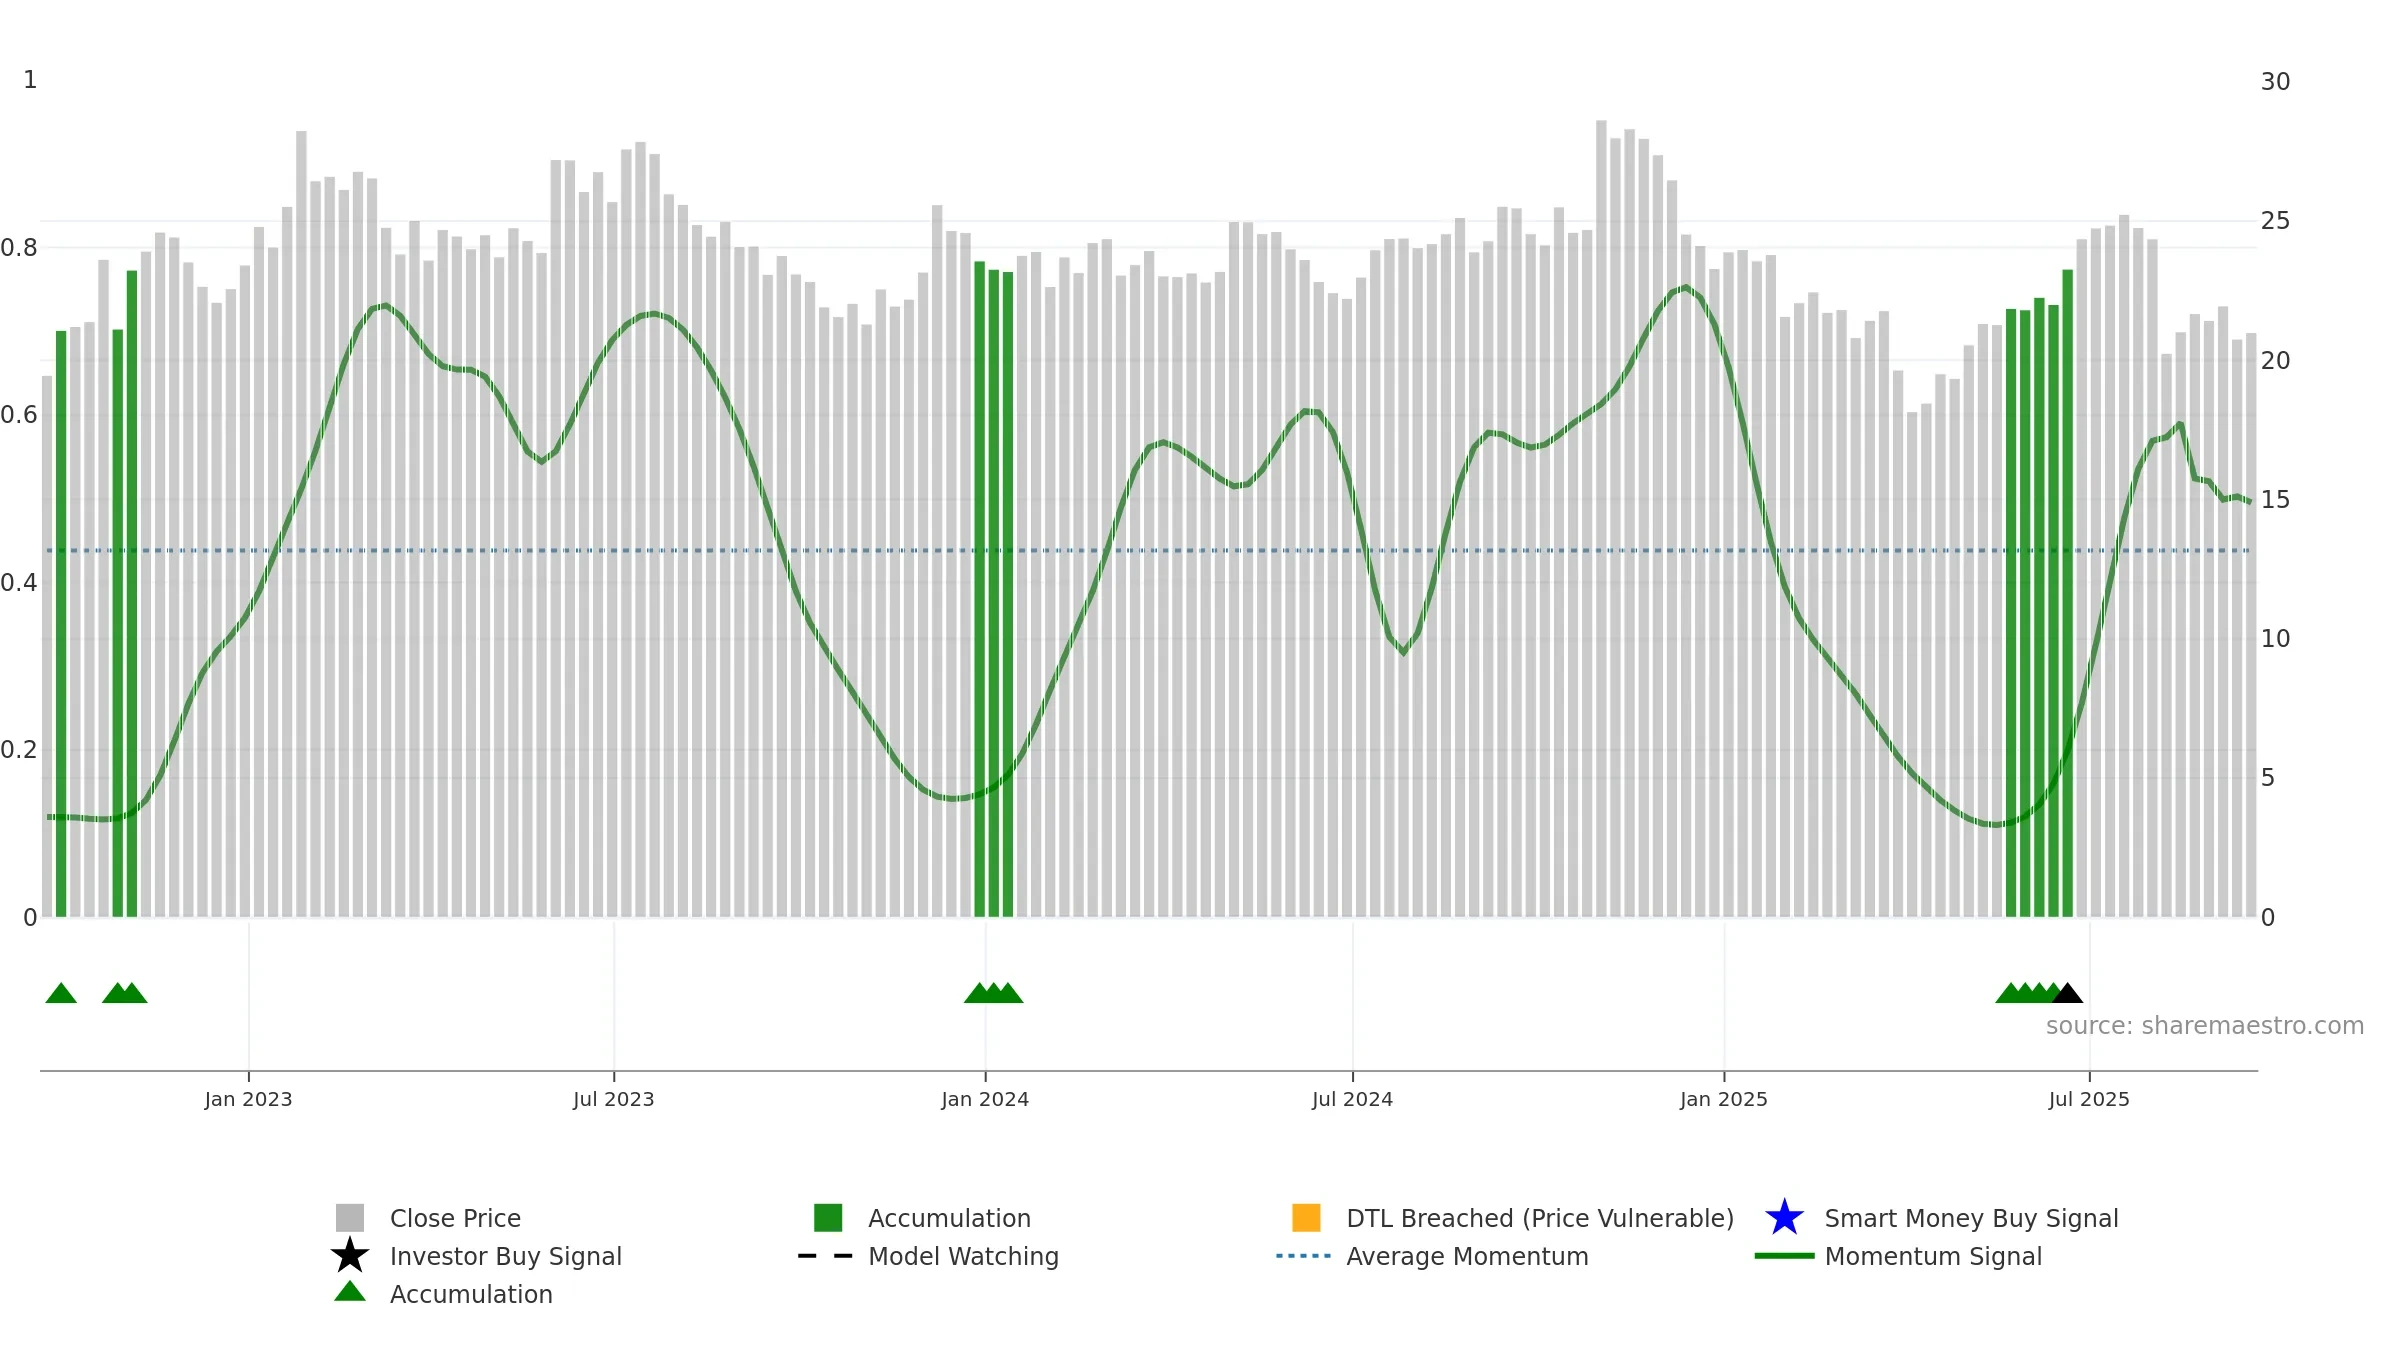Toggle the Model Watching legend label
The height and width of the screenshot is (1350, 2400).
tap(963, 1256)
